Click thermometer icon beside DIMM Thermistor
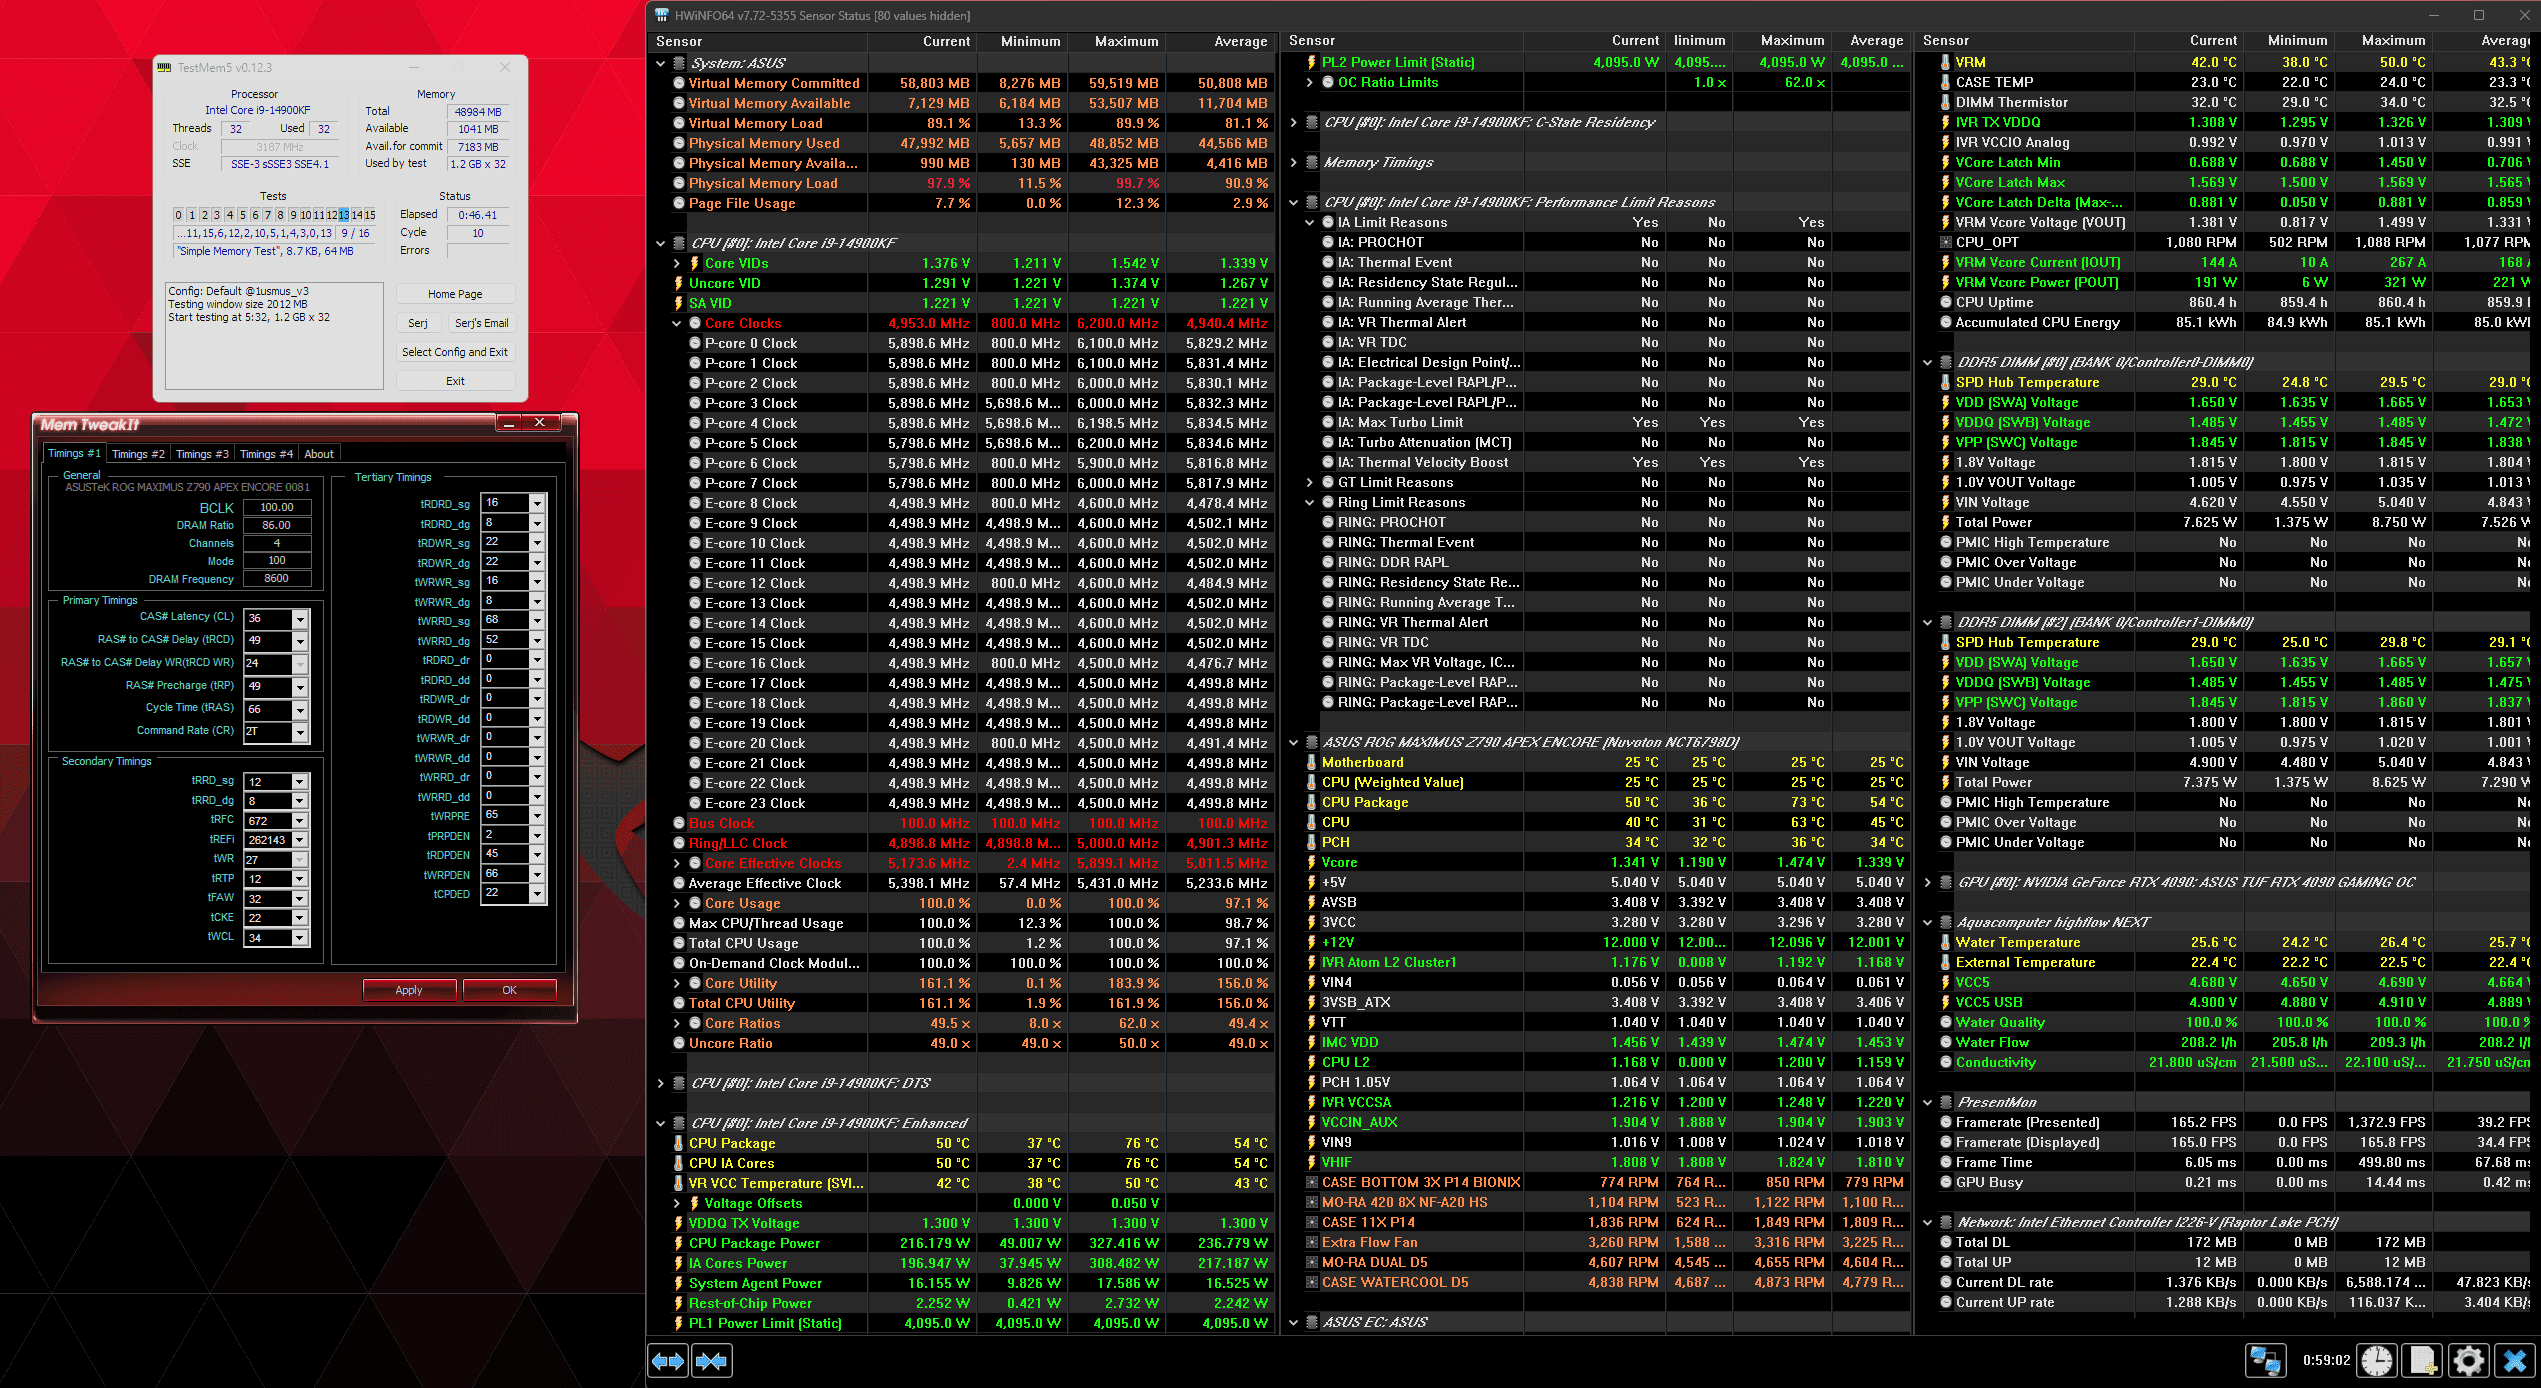Viewport: 2541px width, 1388px height. pyautogui.click(x=1945, y=102)
